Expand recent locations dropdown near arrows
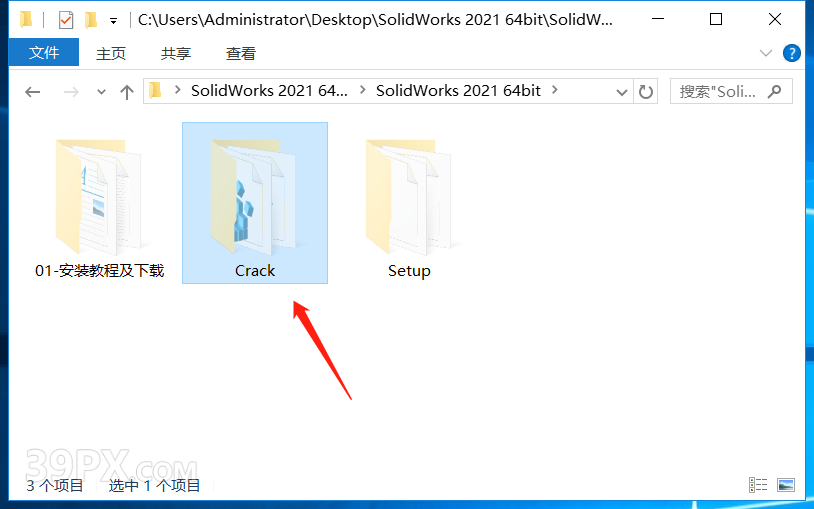The image size is (814, 509). tap(101, 92)
